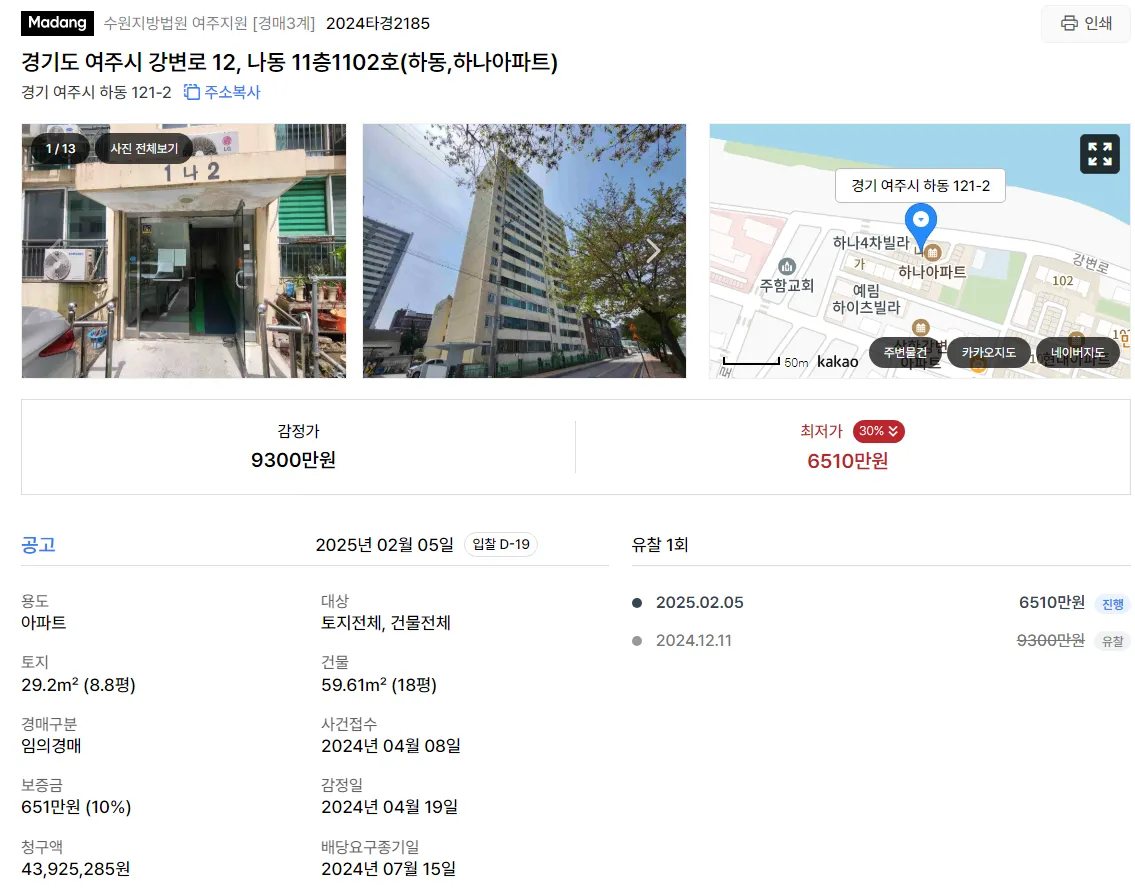Expand the map to fullscreen
The height and width of the screenshot is (889, 1135).
tap(1100, 153)
